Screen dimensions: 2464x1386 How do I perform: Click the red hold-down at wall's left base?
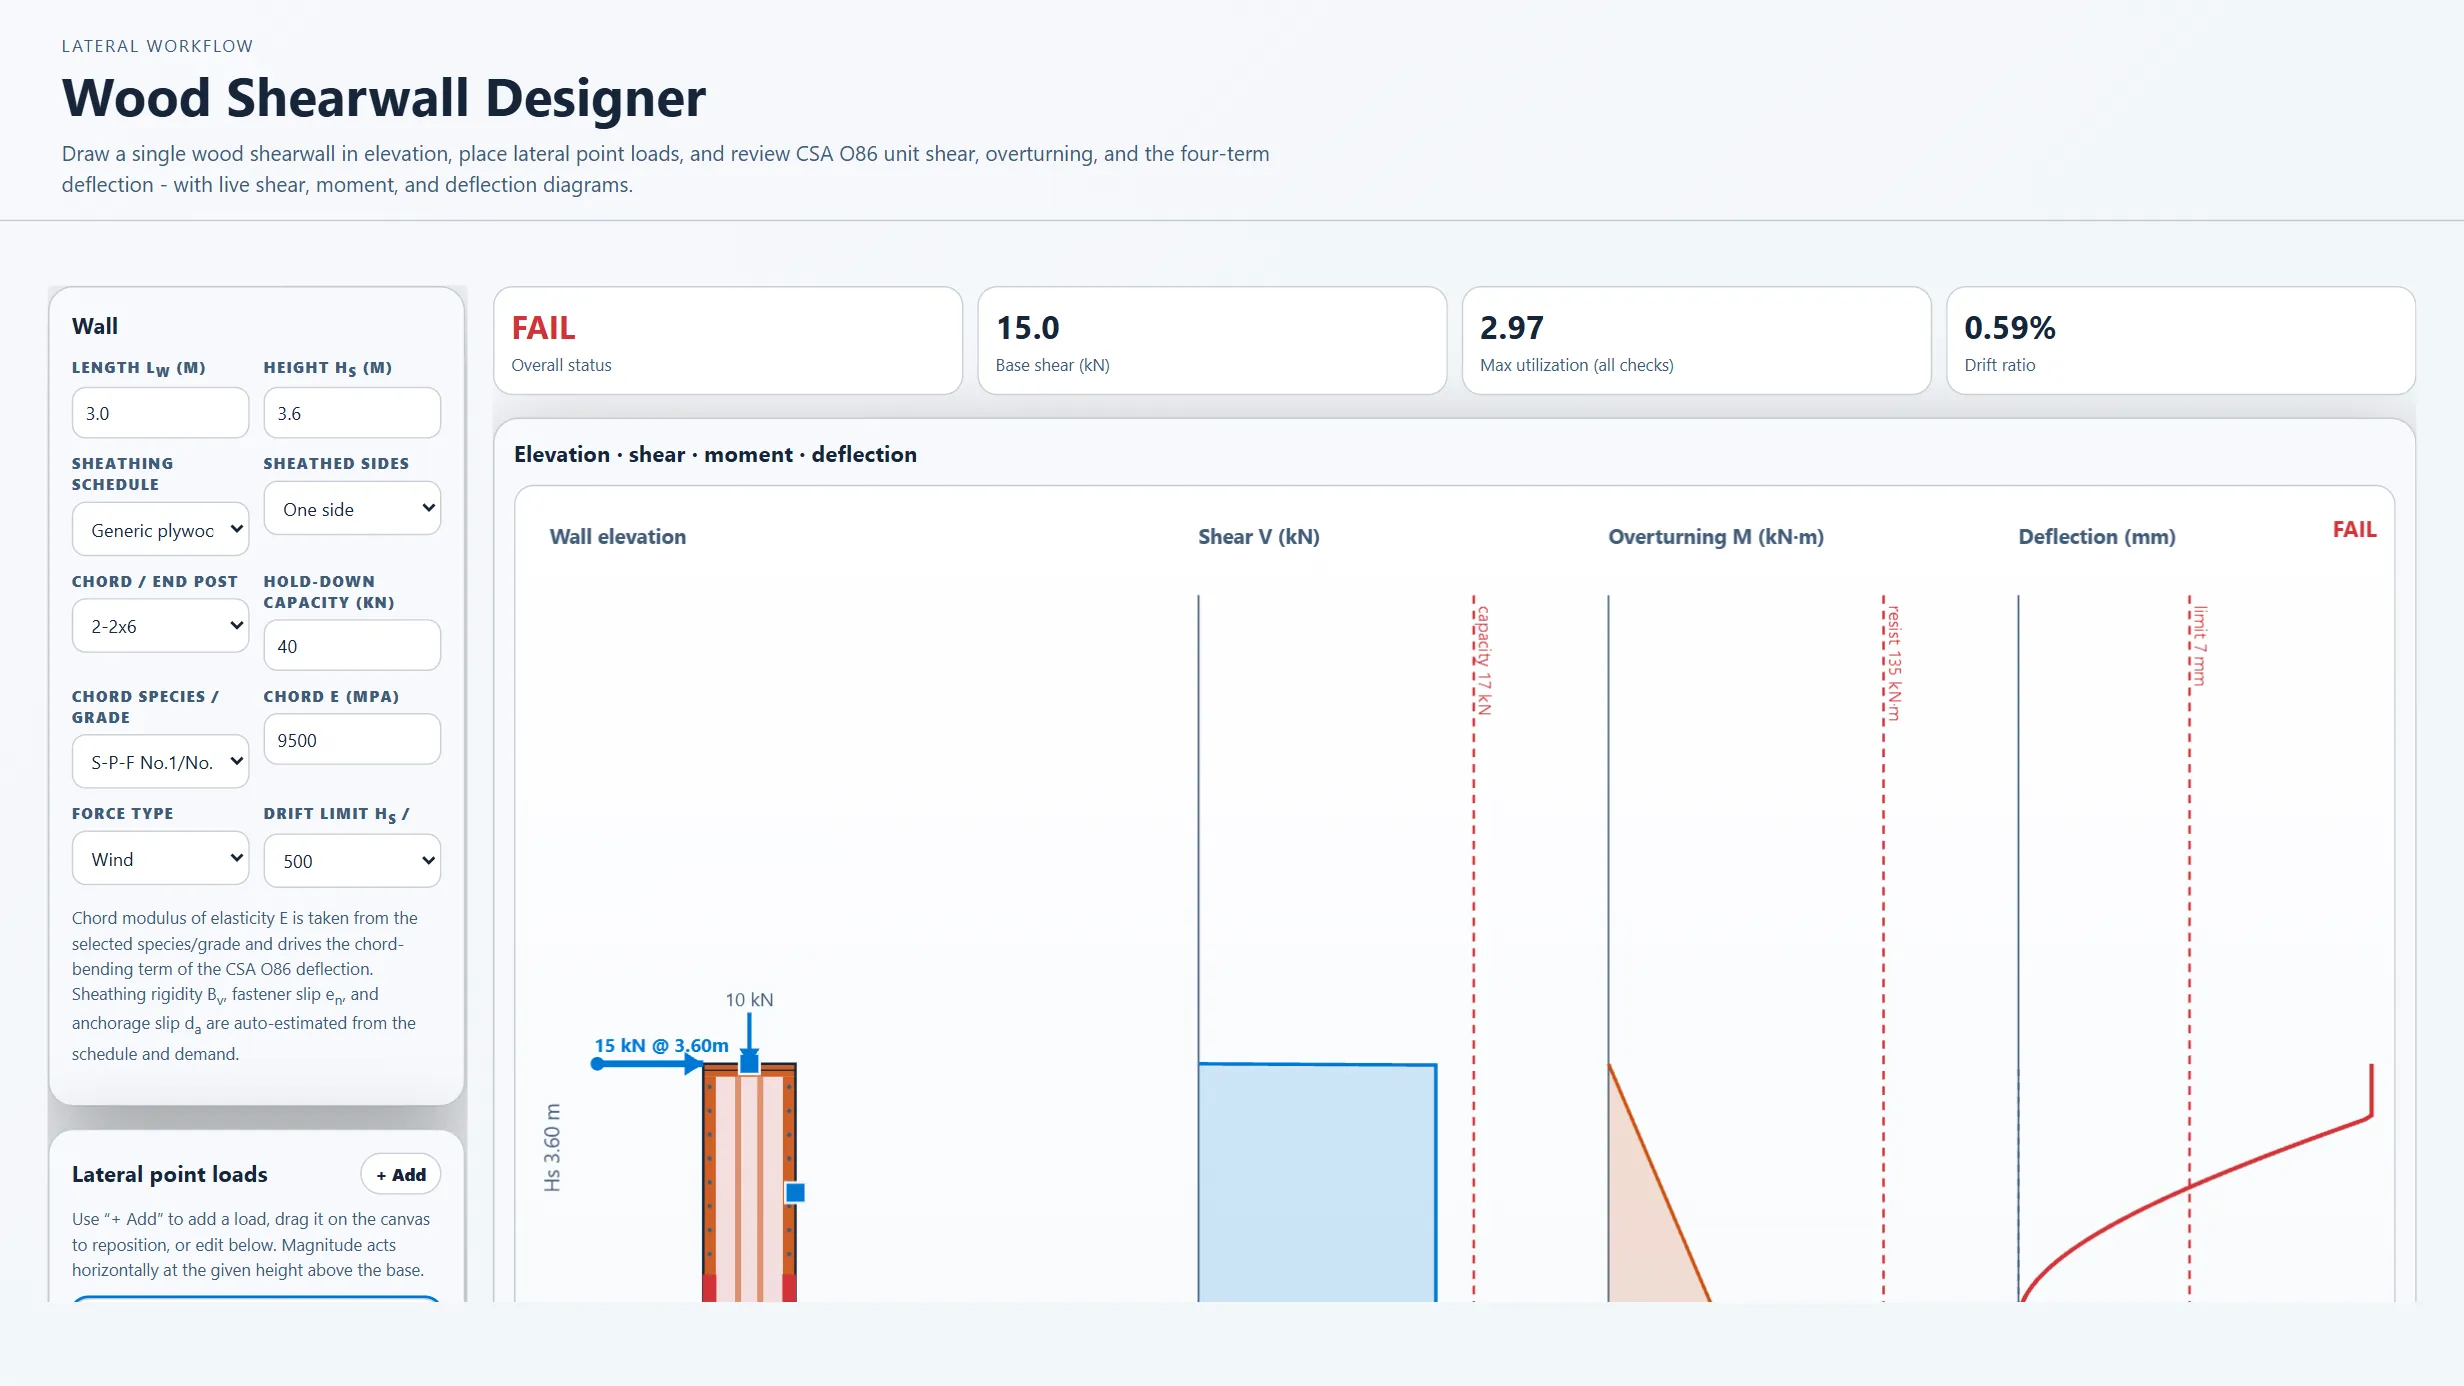pyautogui.click(x=709, y=1288)
